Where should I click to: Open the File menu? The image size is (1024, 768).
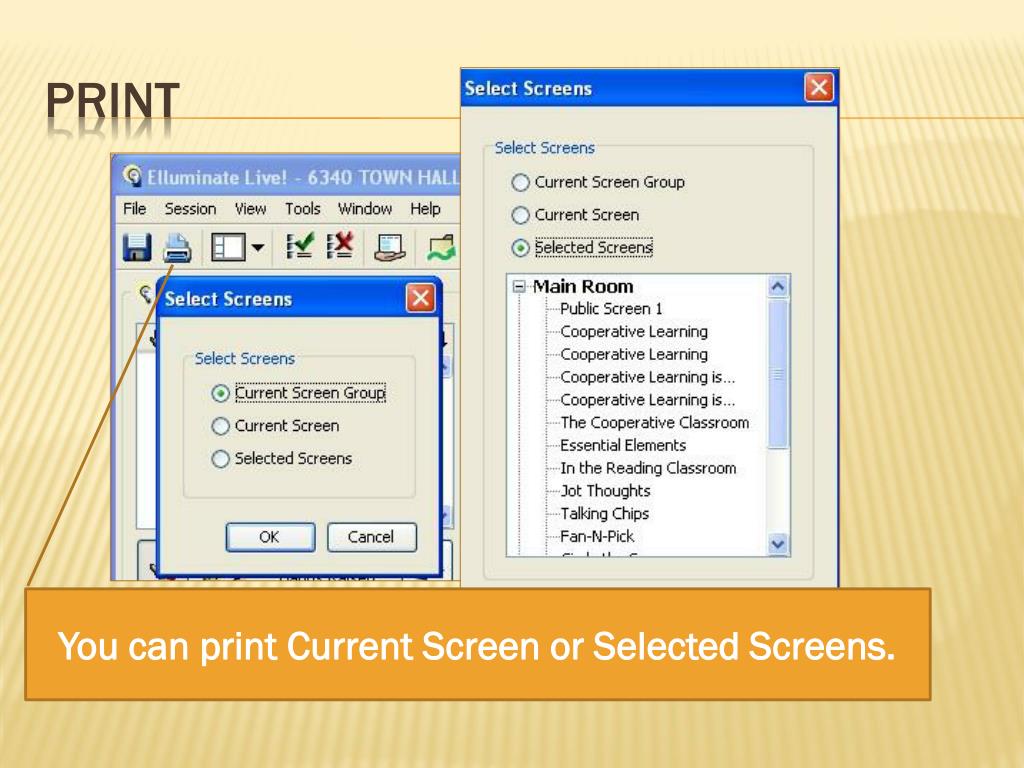[135, 209]
